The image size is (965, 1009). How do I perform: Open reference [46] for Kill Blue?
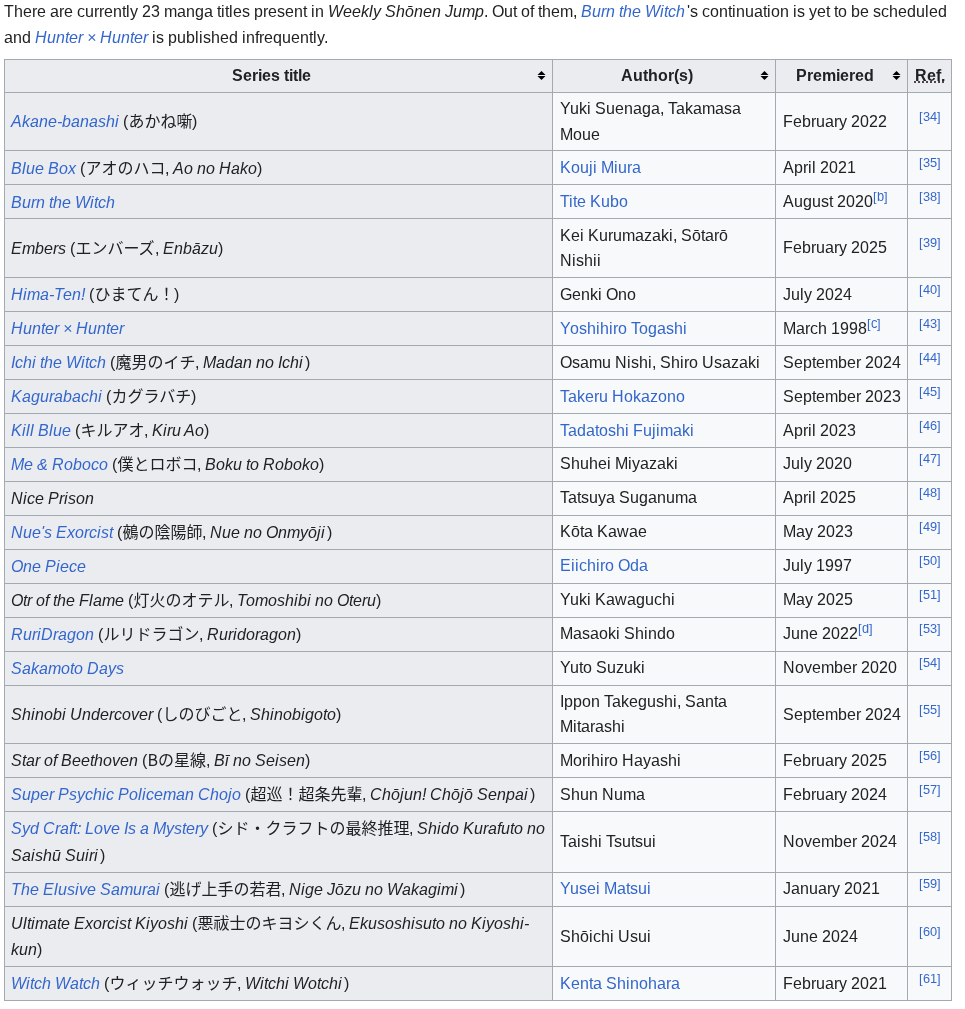coord(930,427)
